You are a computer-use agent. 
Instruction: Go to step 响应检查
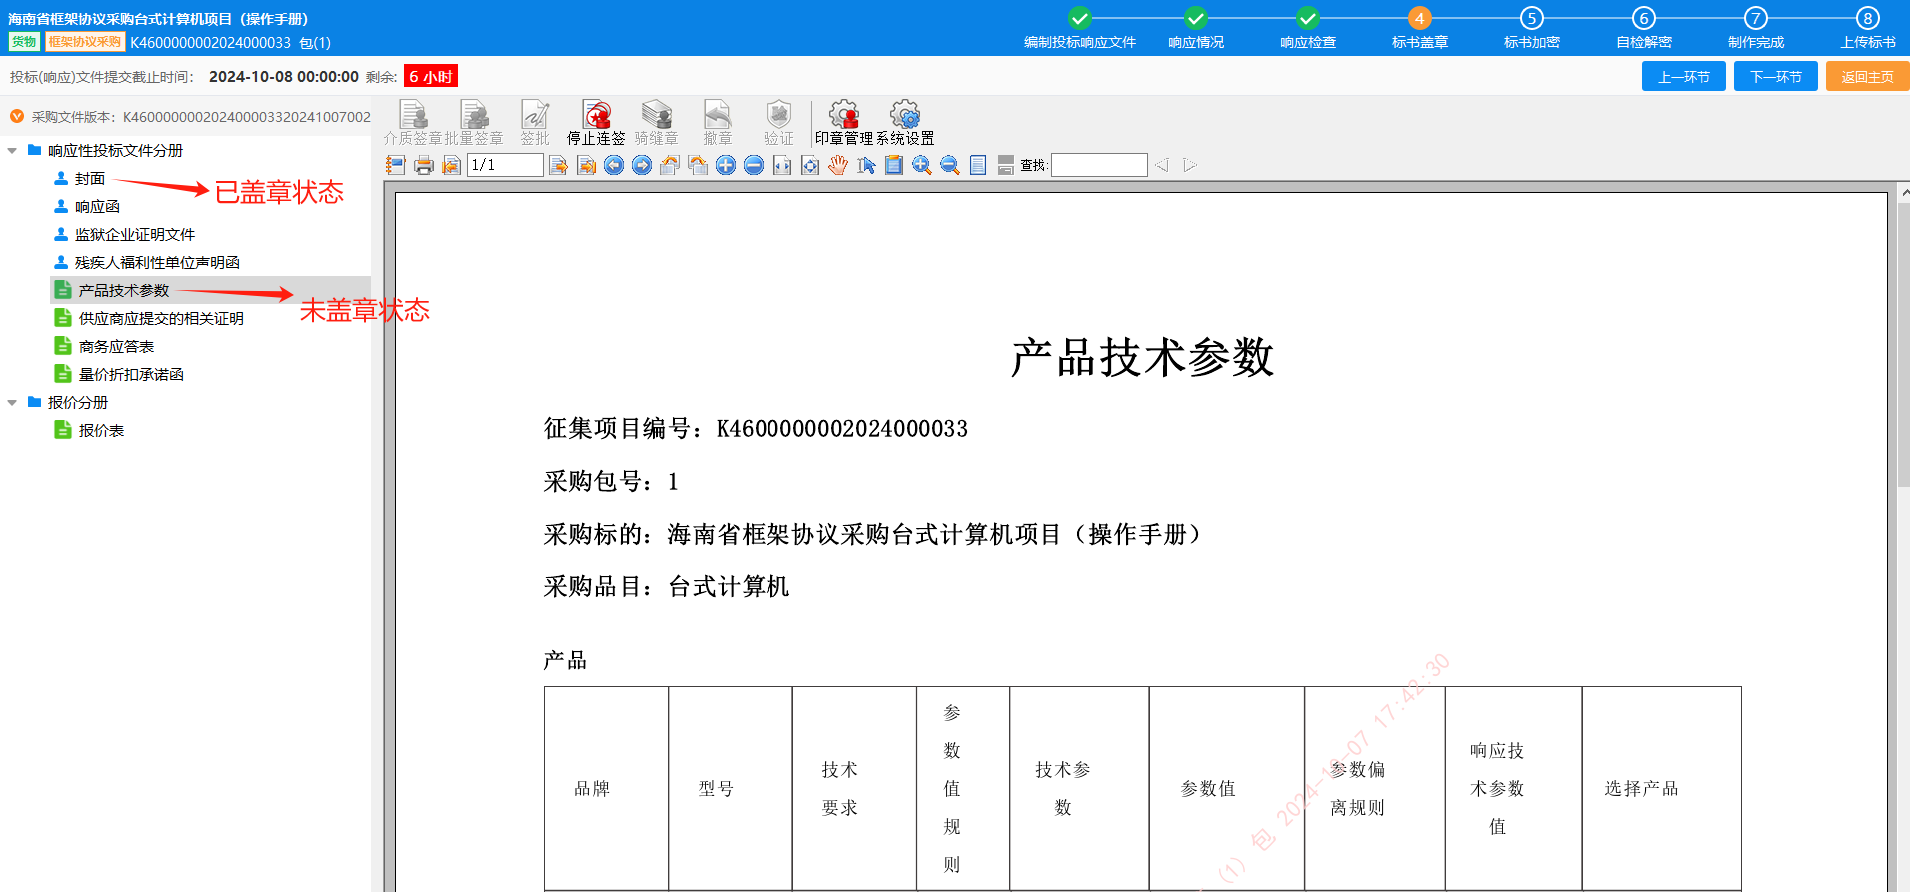pyautogui.click(x=1308, y=28)
